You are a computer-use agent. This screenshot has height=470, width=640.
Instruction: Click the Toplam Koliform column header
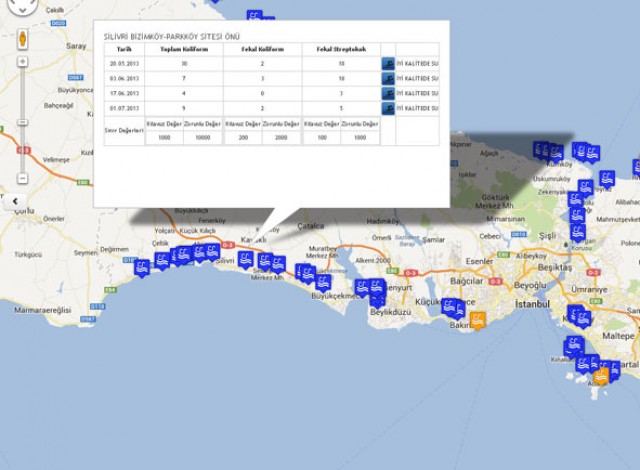pos(181,48)
